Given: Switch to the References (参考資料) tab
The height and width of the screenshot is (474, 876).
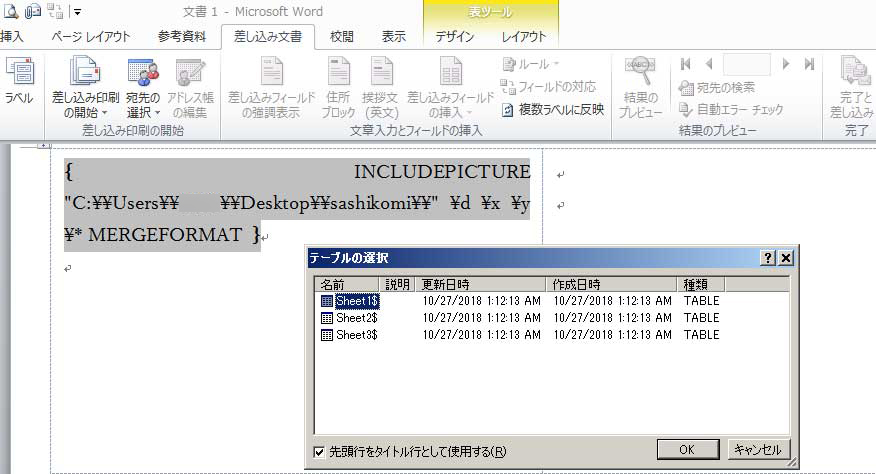Looking at the screenshot, I should (182, 37).
